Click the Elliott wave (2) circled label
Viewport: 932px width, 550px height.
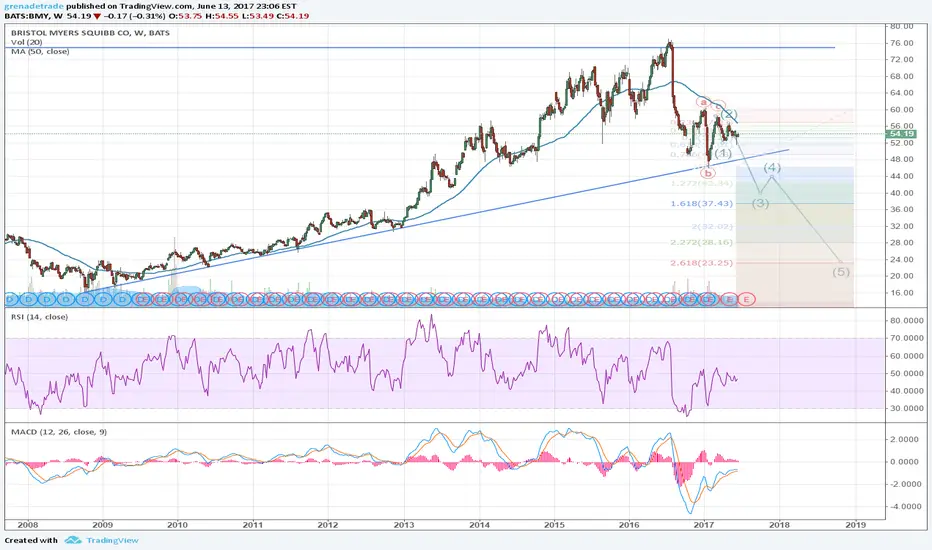729,114
